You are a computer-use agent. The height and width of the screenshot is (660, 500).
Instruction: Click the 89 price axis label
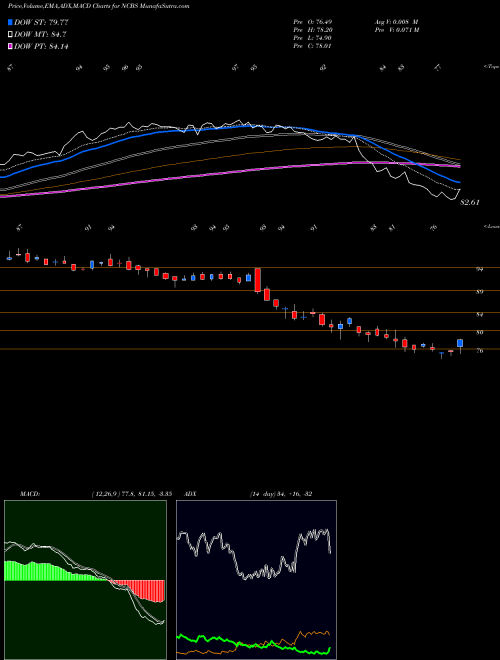(x=479, y=291)
